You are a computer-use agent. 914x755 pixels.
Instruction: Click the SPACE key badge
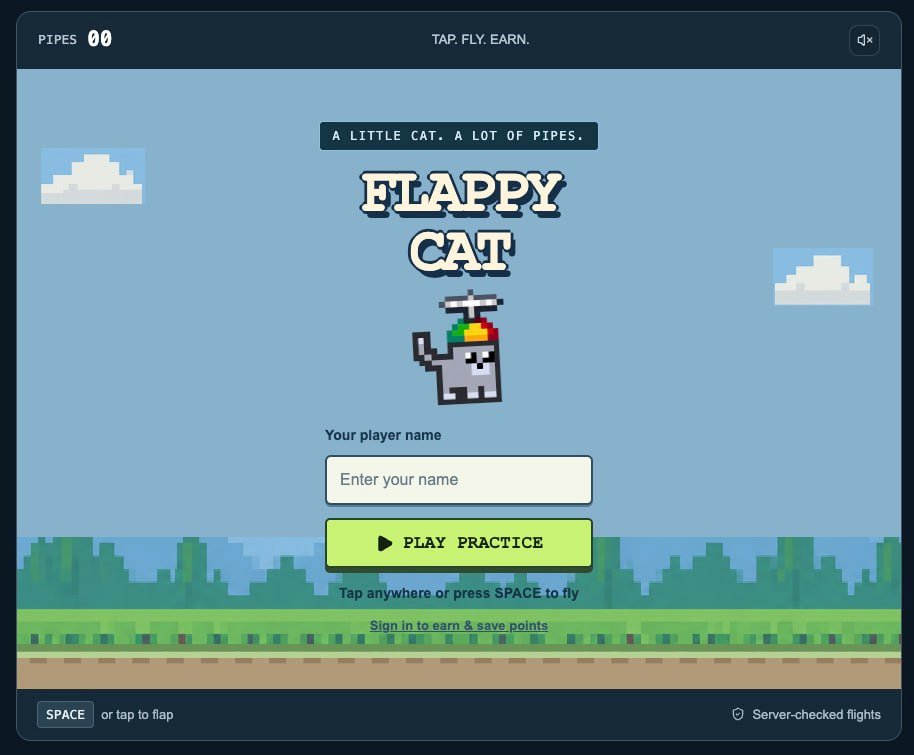coord(65,714)
